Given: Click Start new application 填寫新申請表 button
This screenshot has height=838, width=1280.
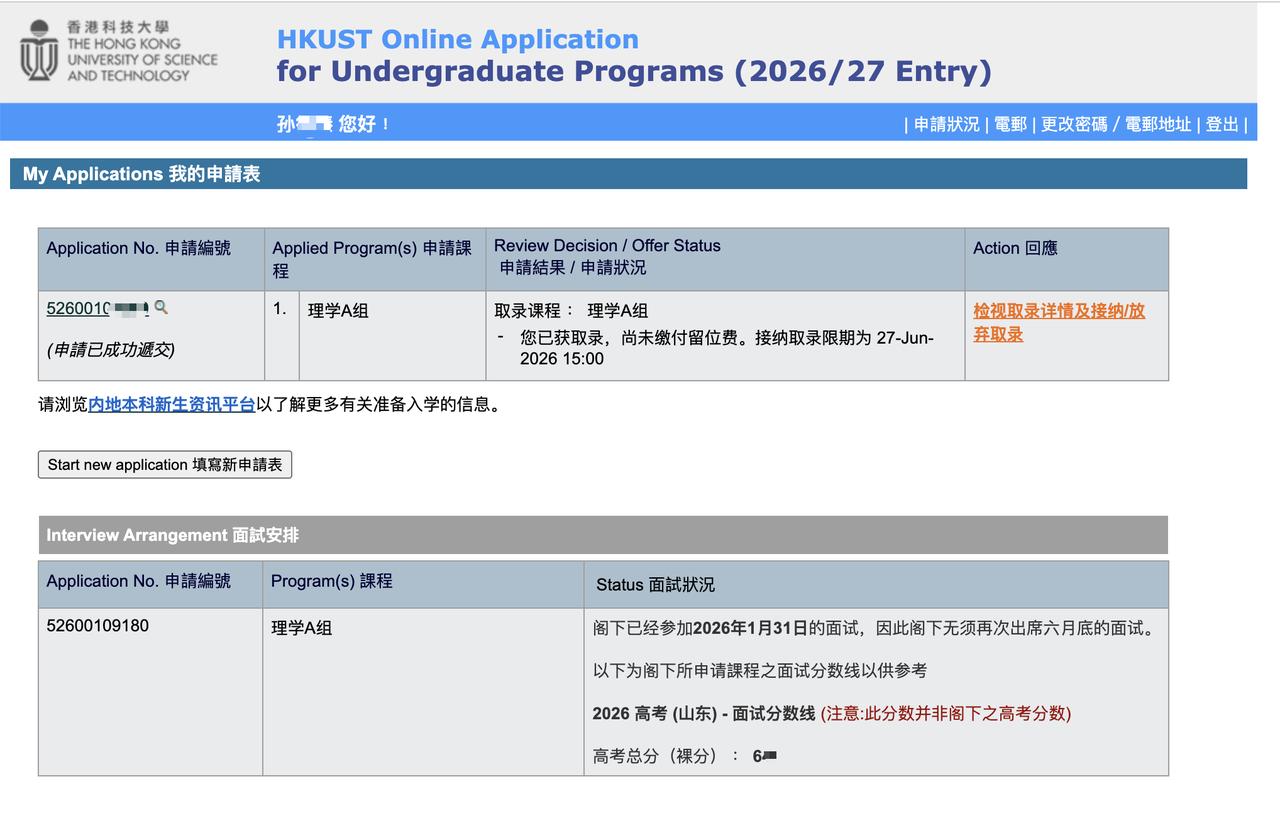Looking at the screenshot, I should coord(165,465).
